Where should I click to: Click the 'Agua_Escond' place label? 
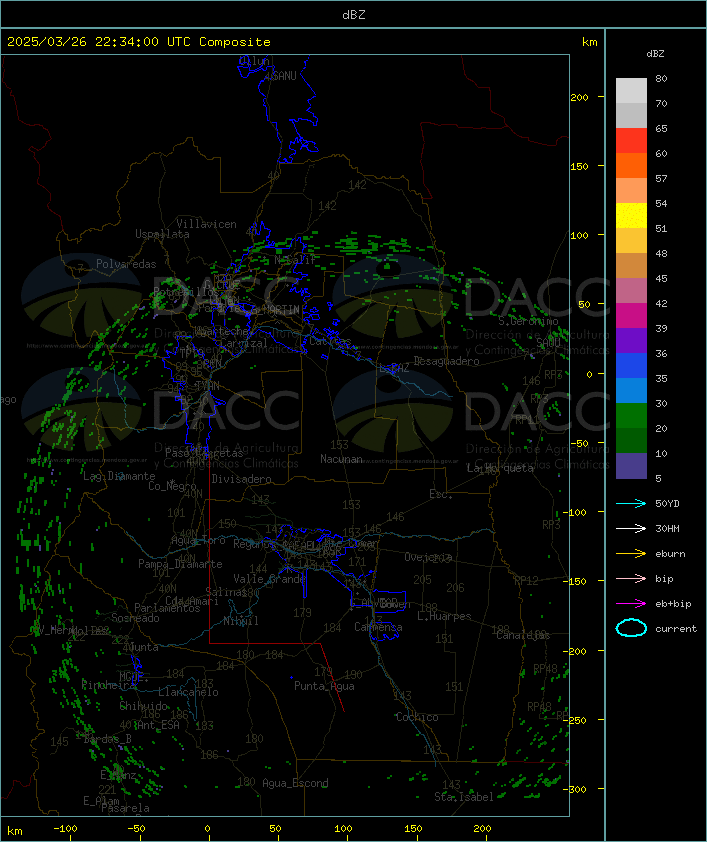(x=295, y=783)
